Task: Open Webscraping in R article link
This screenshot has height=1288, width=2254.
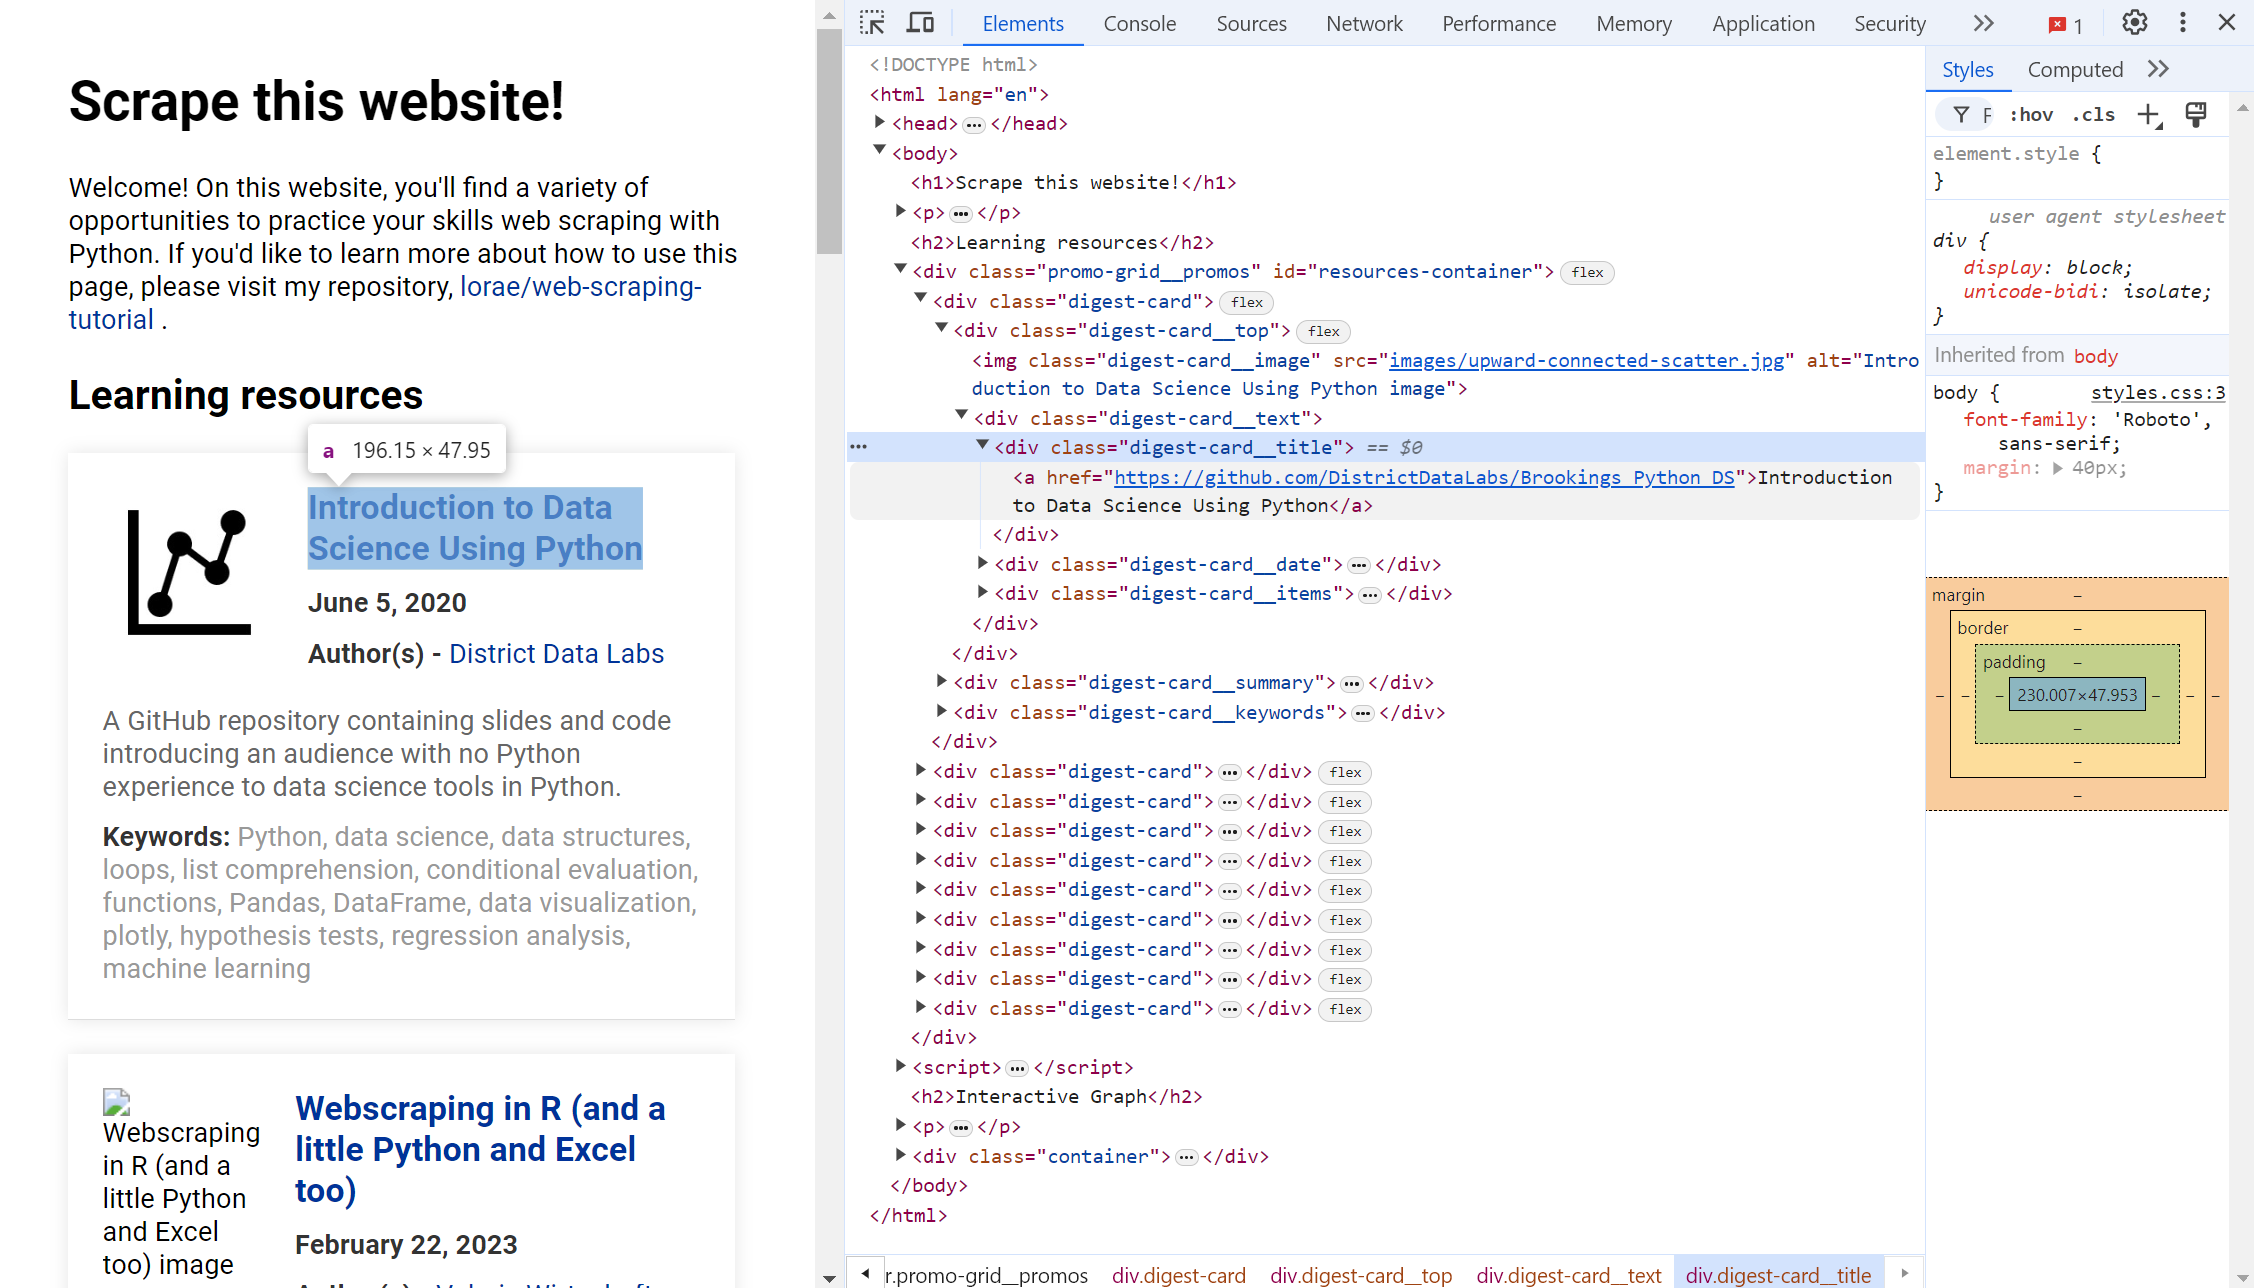Action: (480, 1149)
